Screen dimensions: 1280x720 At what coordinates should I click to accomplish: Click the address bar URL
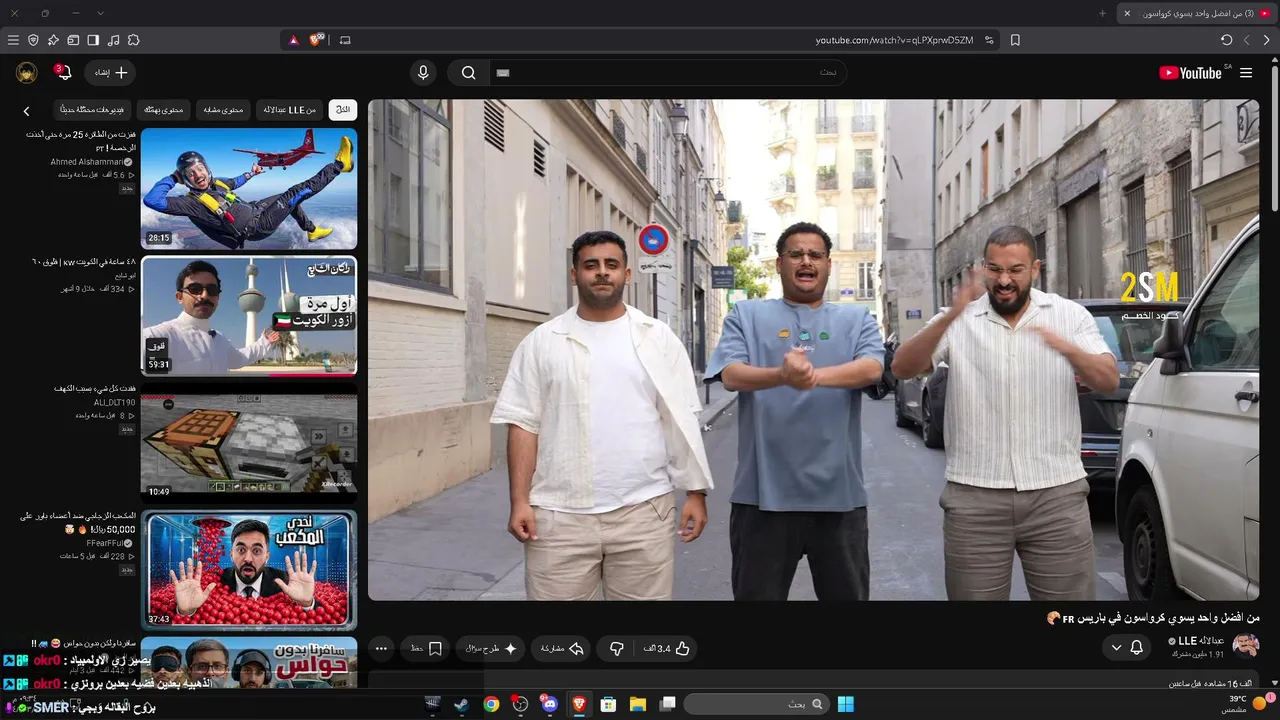pyautogui.click(x=894, y=40)
